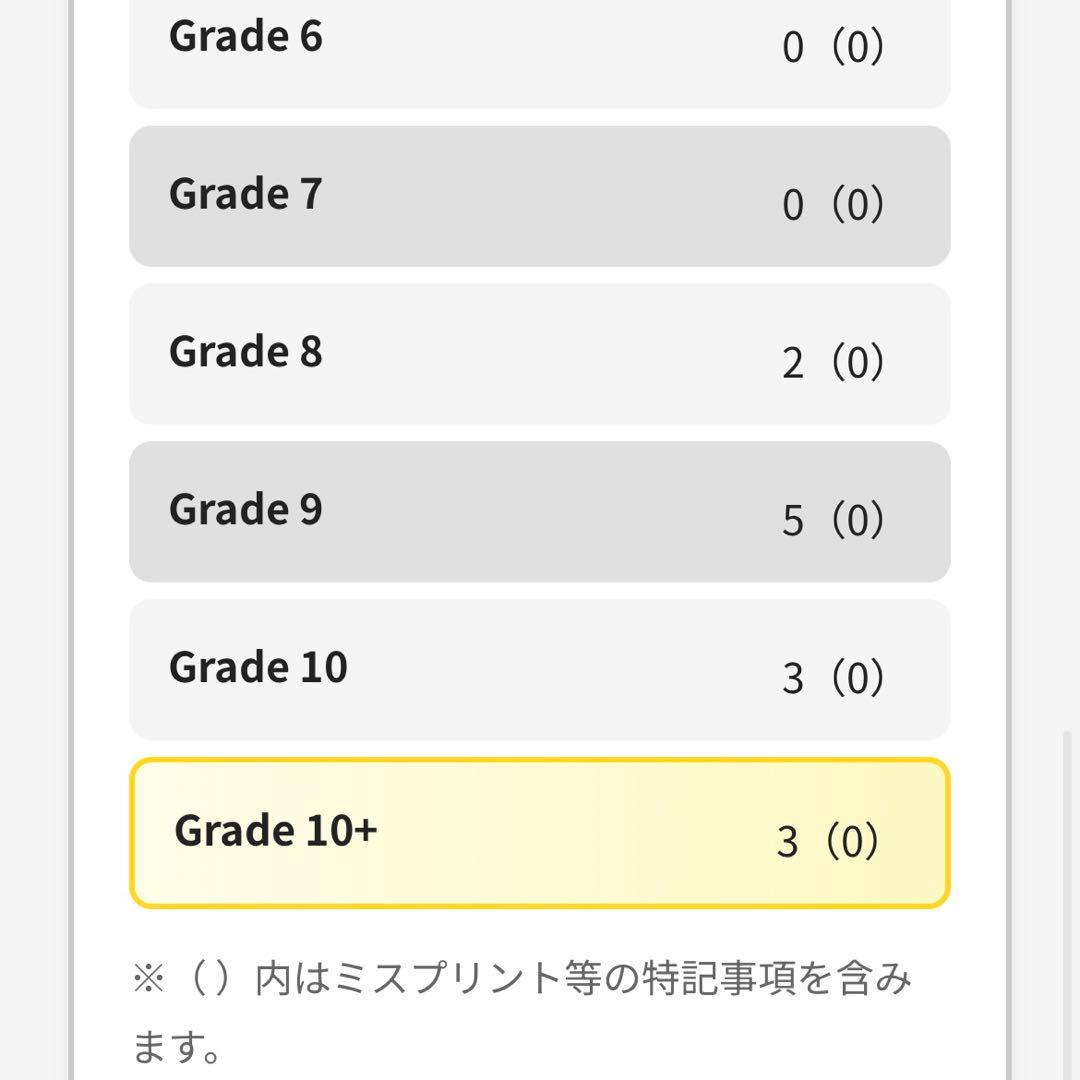Click the parenthesized (0) in Grade 8 row
This screenshot has height=1080, width=1080.
(x=857, y=364)
